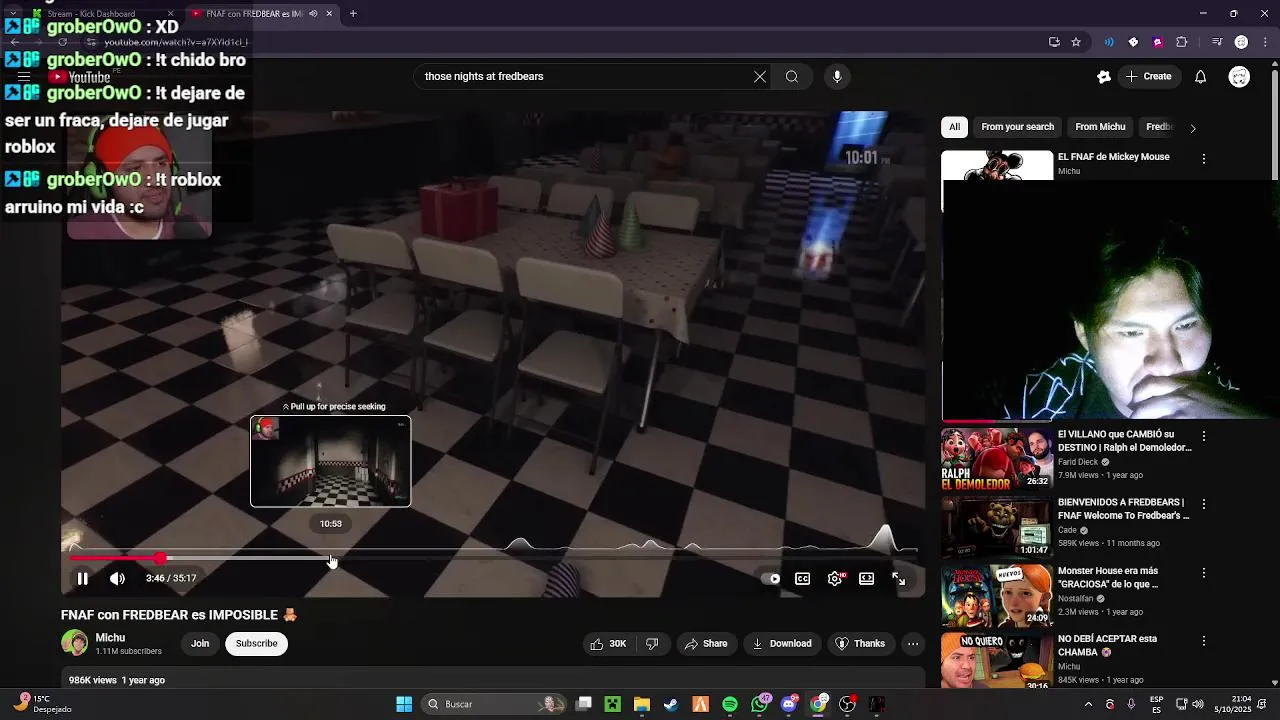
Task: Mute the FNAF tab with its speaker icon
Action: tap(313, 14)
